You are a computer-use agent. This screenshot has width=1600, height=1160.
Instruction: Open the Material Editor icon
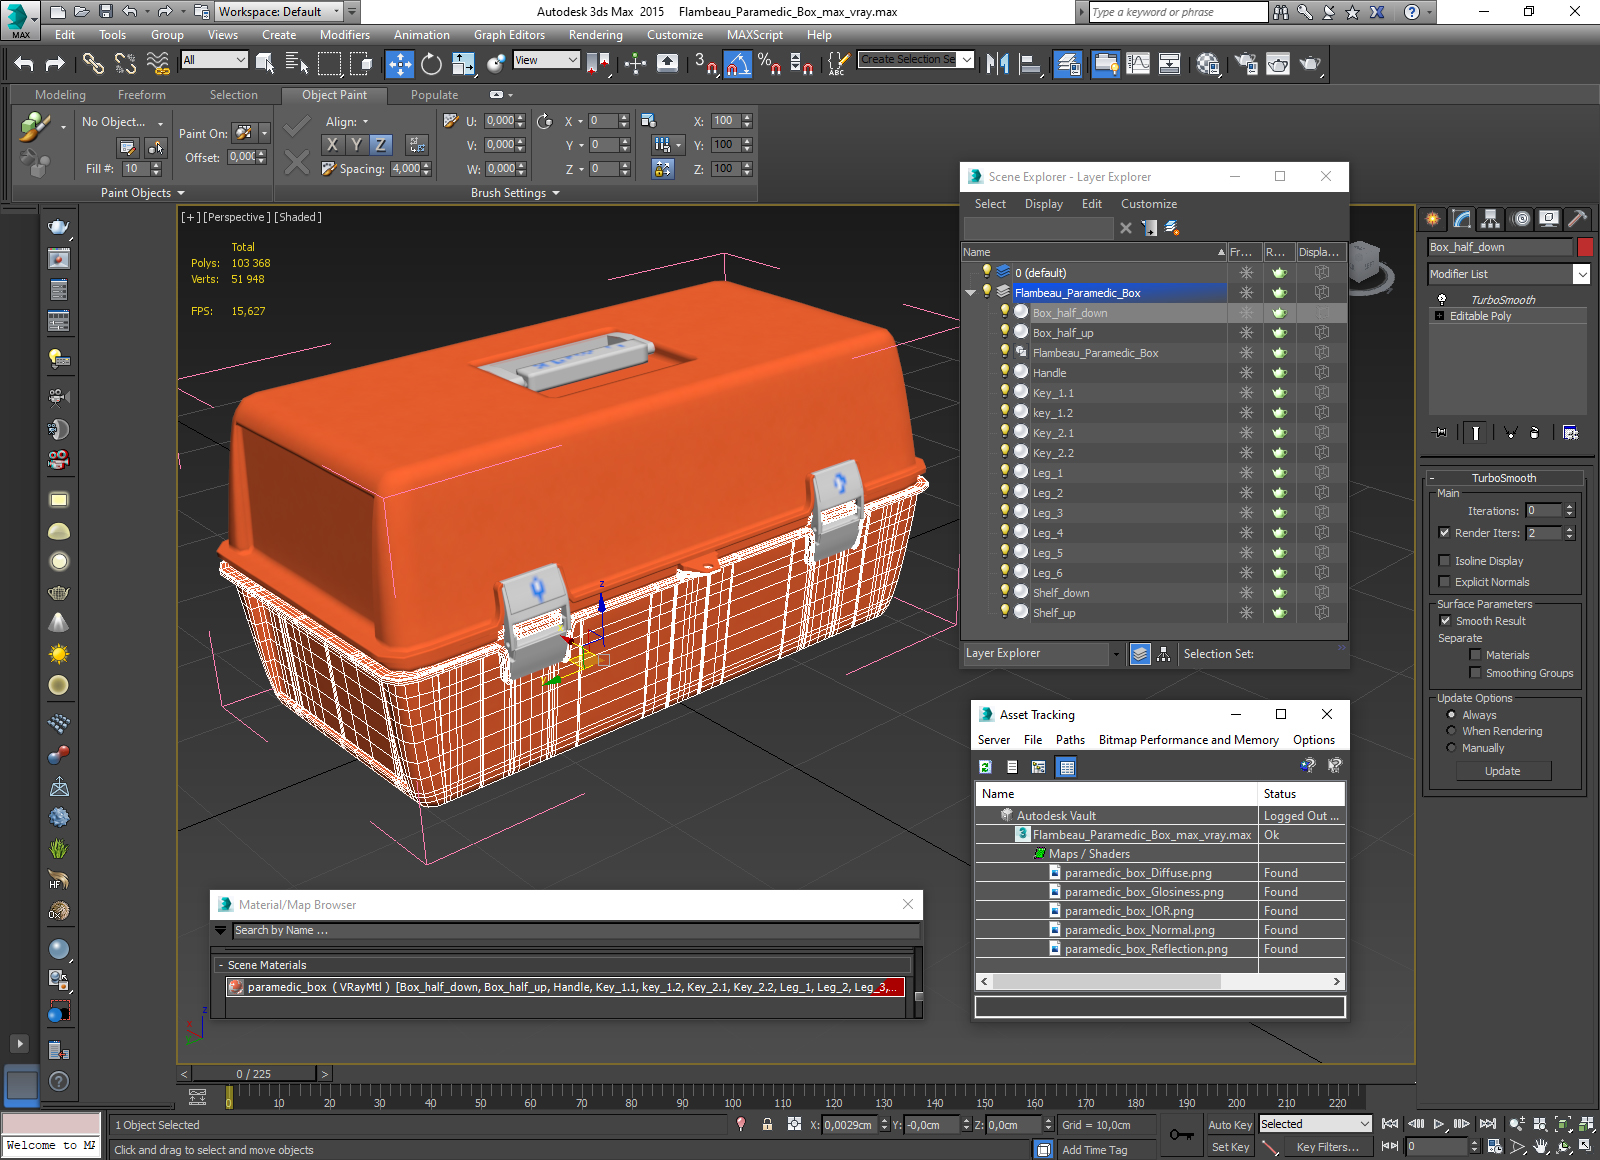(1208, 64)
